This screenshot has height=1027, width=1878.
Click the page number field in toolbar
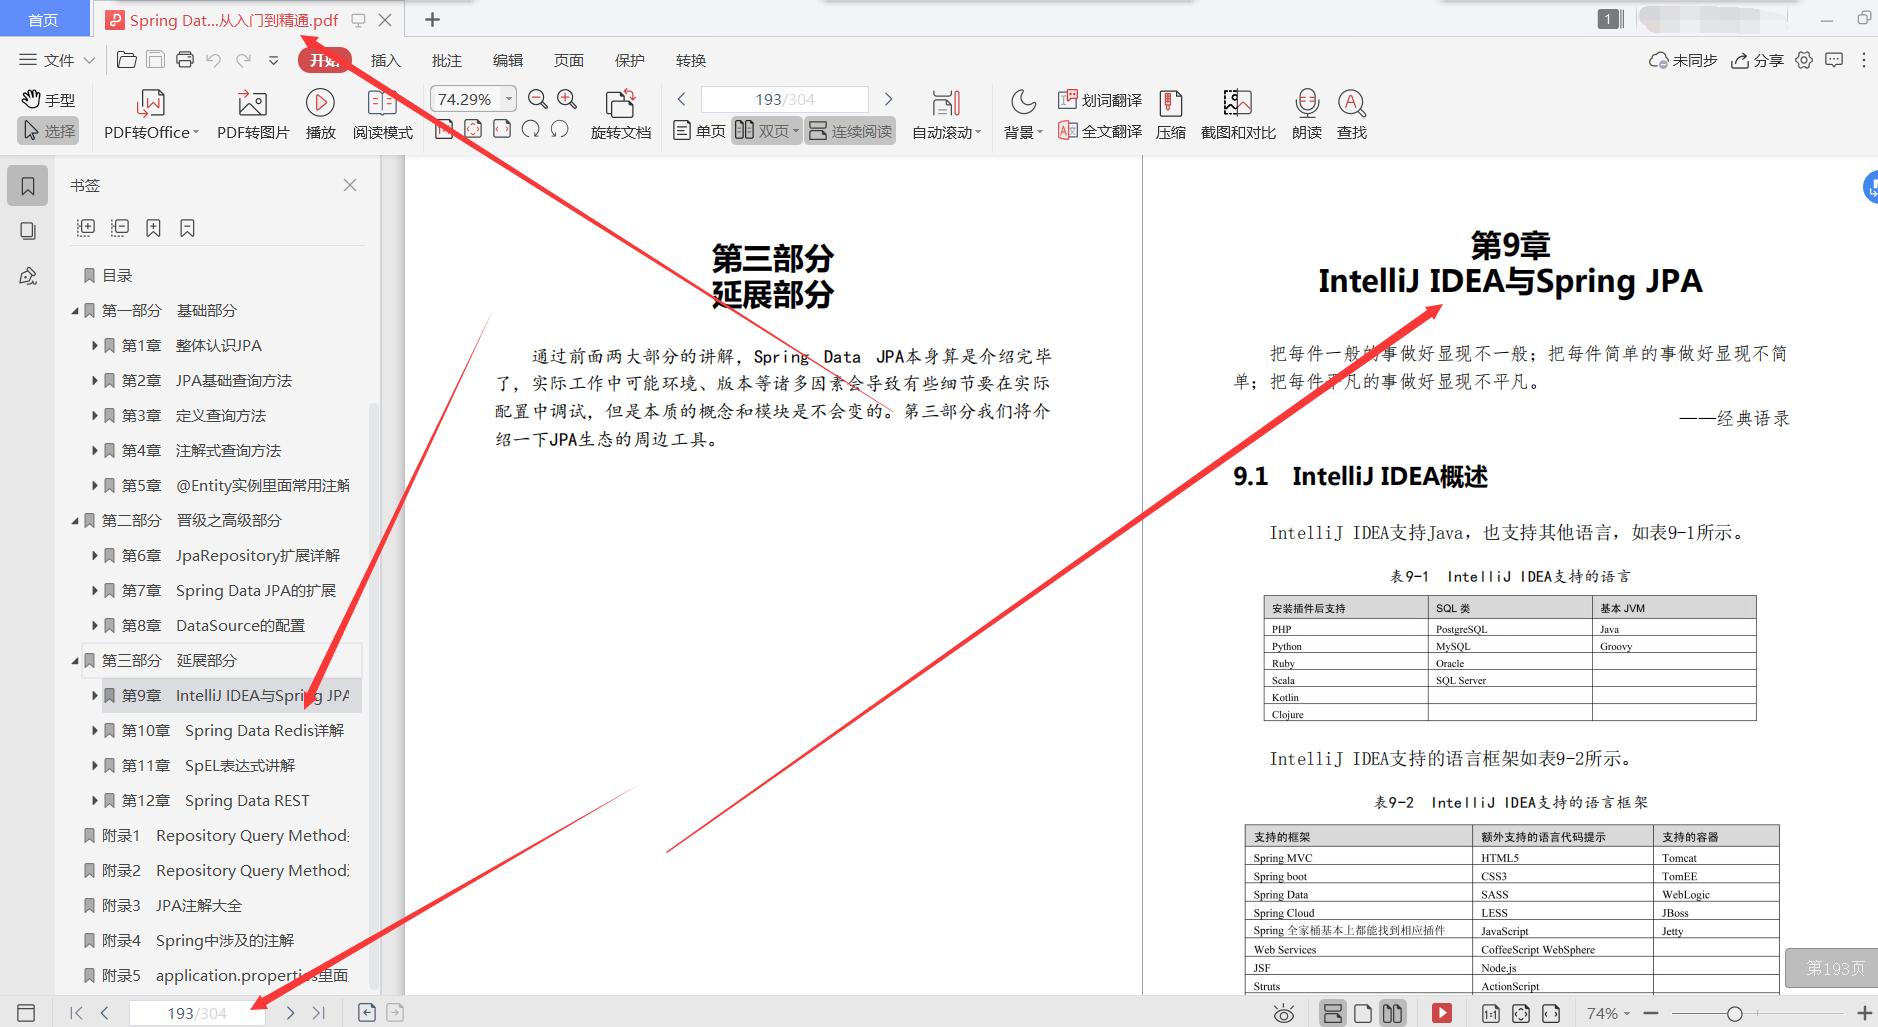(x=784, y=99)
